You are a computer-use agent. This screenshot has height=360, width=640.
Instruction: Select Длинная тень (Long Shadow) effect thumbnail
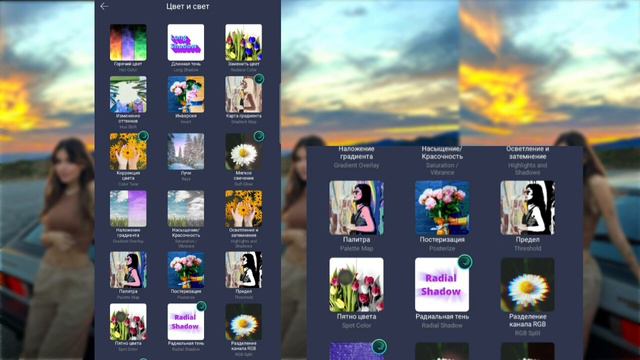tap(186, 42)
